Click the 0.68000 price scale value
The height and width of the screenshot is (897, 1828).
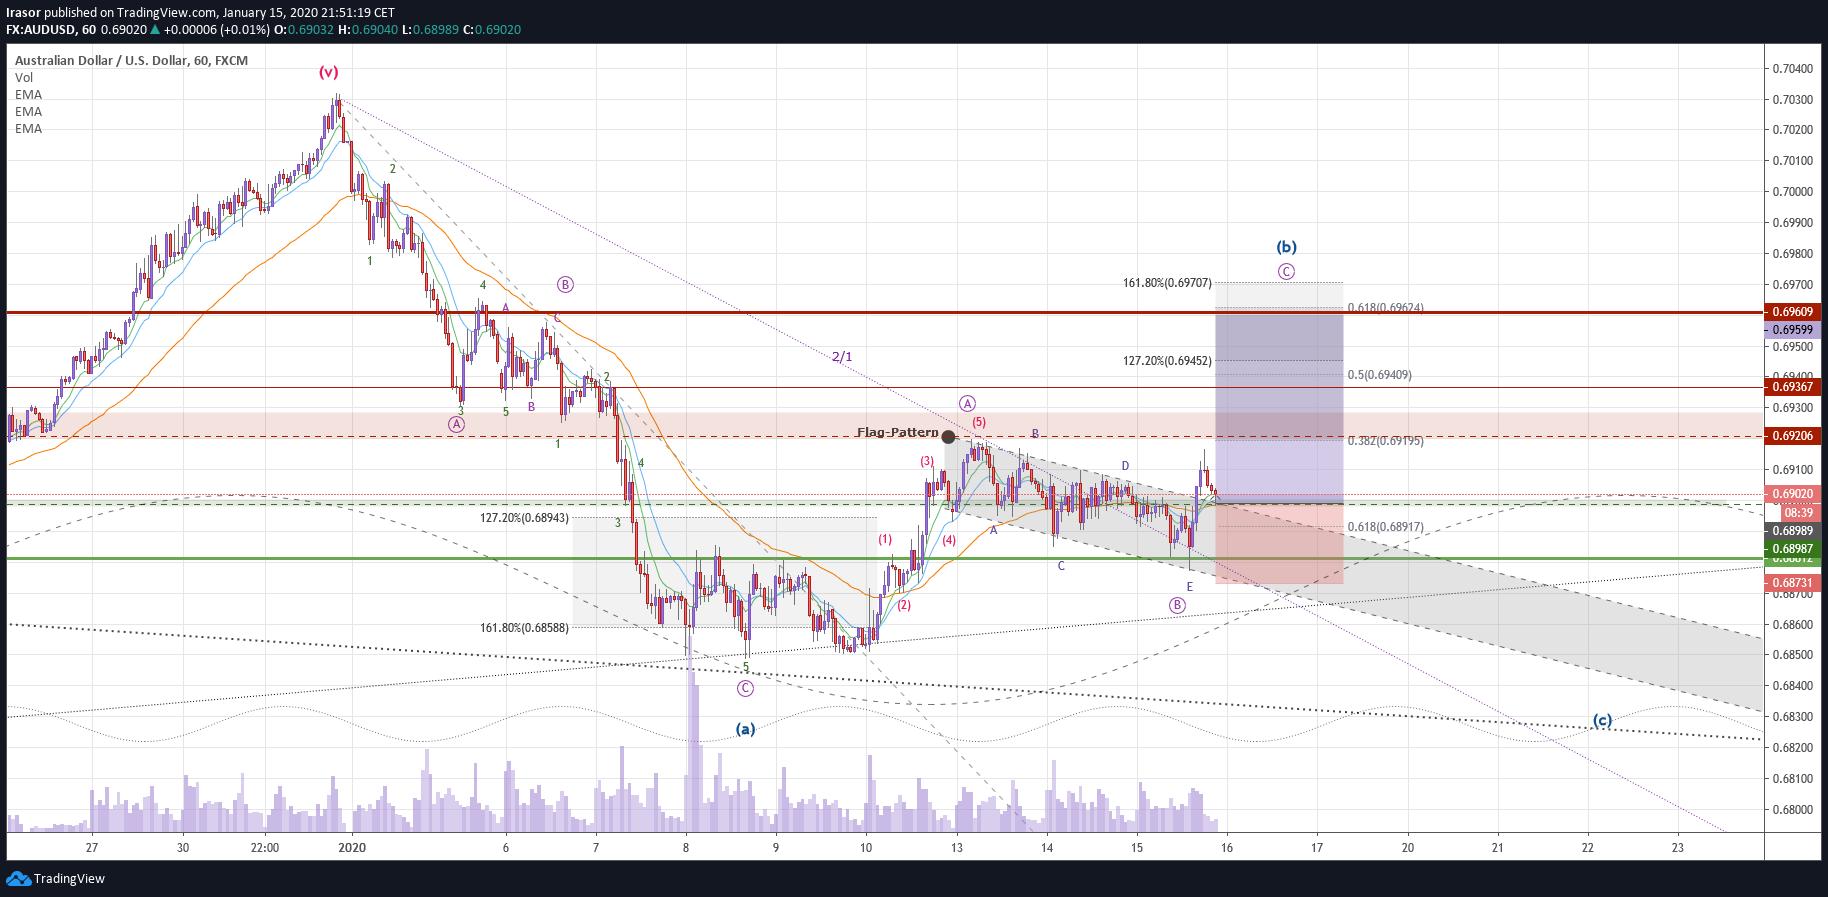(x=1792, y=810)
